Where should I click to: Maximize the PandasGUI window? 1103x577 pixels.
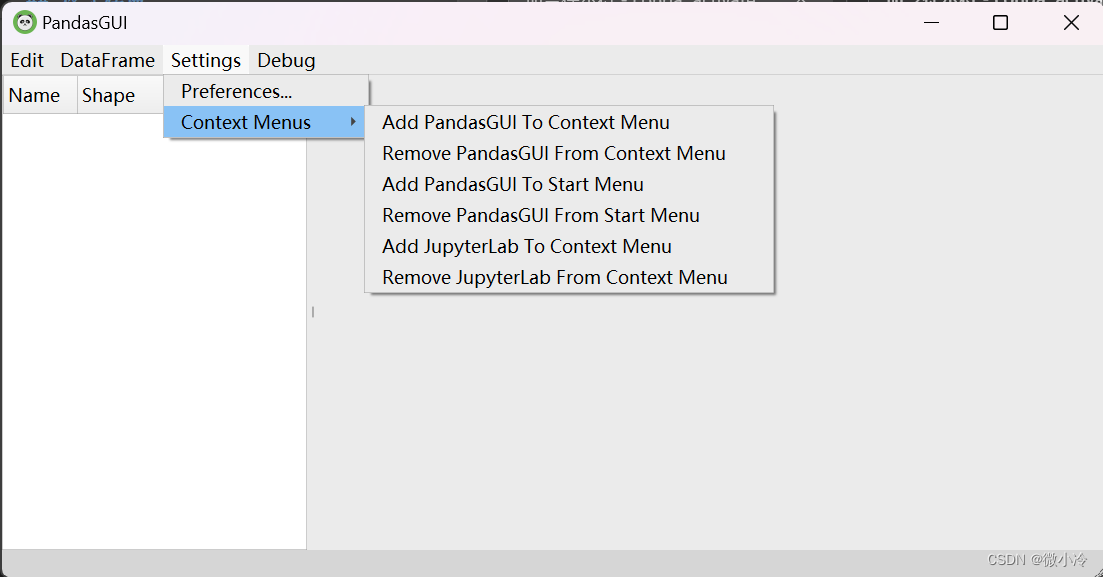coord(1000,23)
